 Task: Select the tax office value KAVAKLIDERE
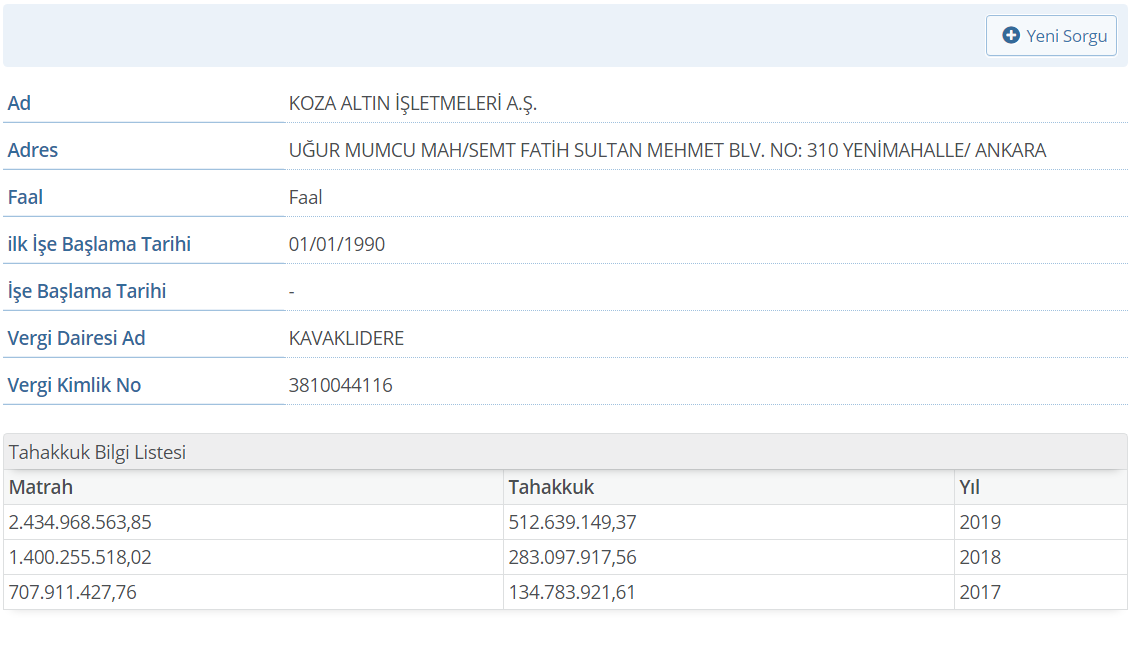[x=346, y=338]
